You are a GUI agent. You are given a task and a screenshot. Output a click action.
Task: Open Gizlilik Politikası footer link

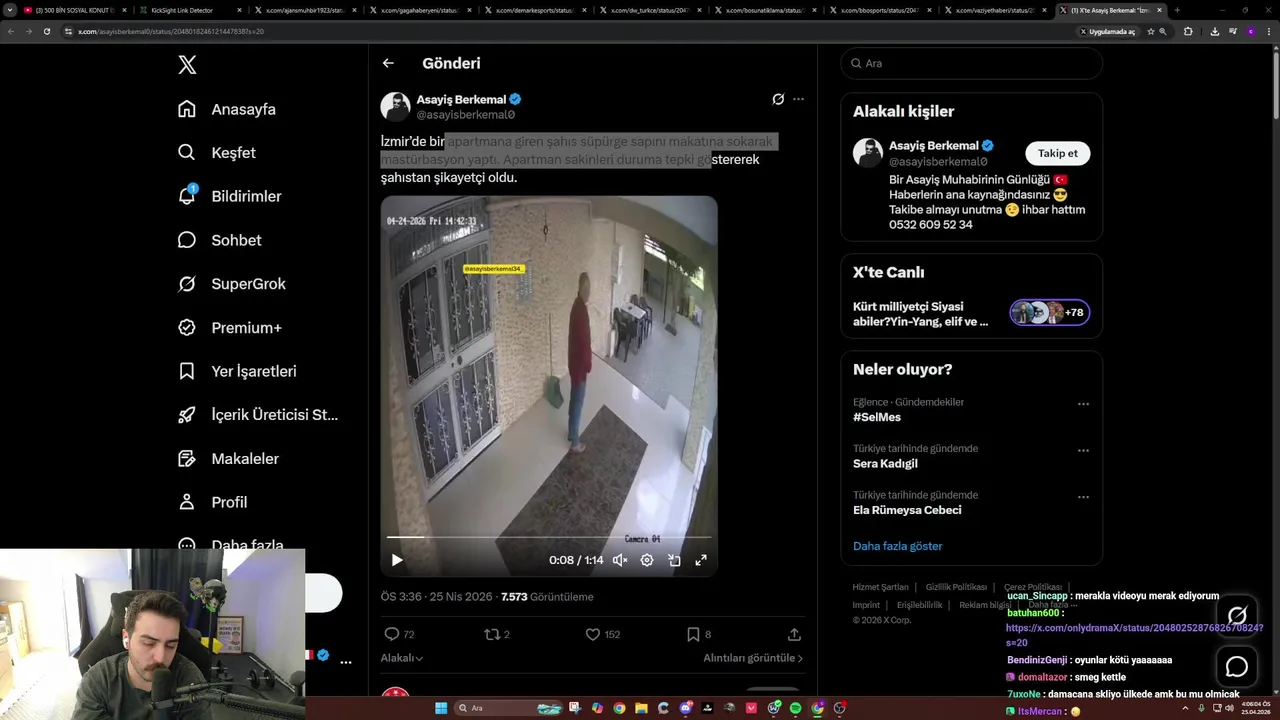pos(956,587)
